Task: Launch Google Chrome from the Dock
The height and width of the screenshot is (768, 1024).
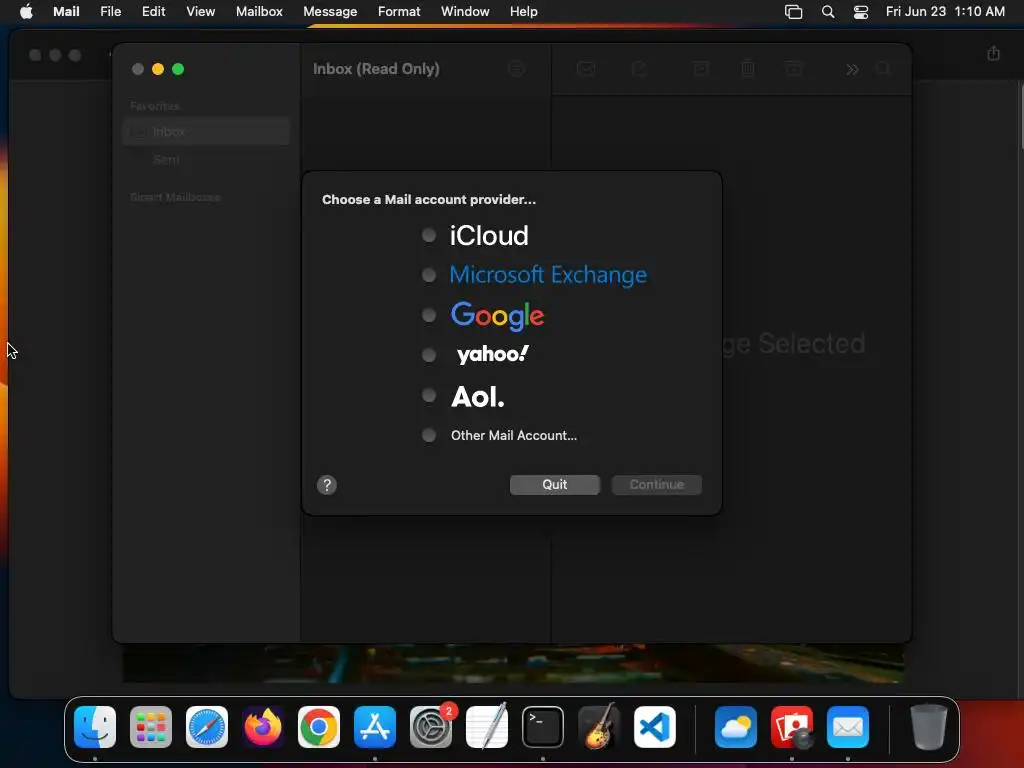Action: [319, 727]
